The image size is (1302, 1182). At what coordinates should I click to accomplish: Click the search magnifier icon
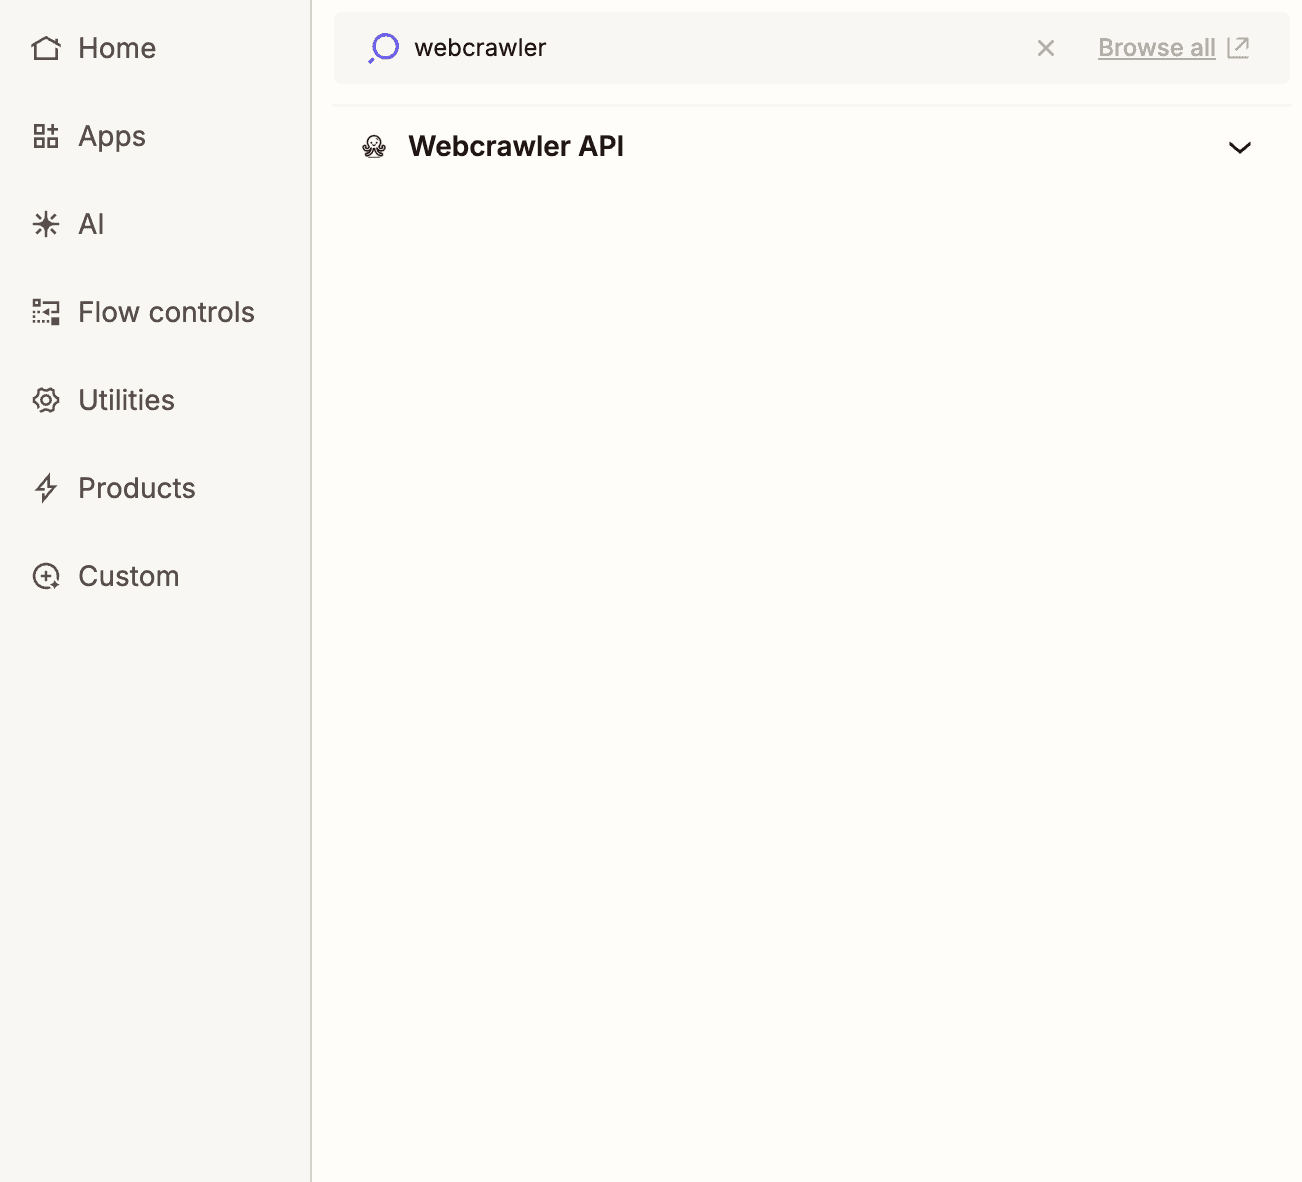[382, 47]
